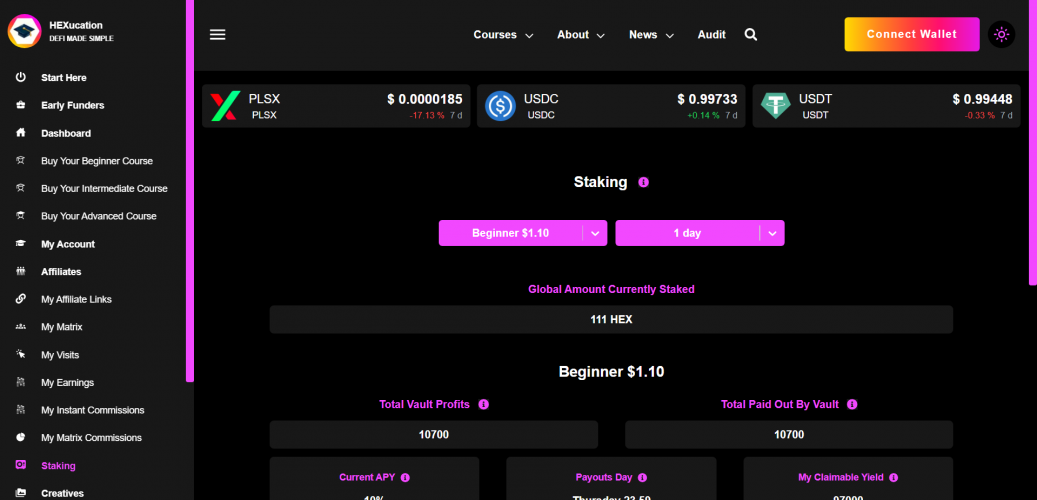Screen dimensions: 1037x500
Task: Click the PLSX token logo
Action: click(x=225, y=106)
